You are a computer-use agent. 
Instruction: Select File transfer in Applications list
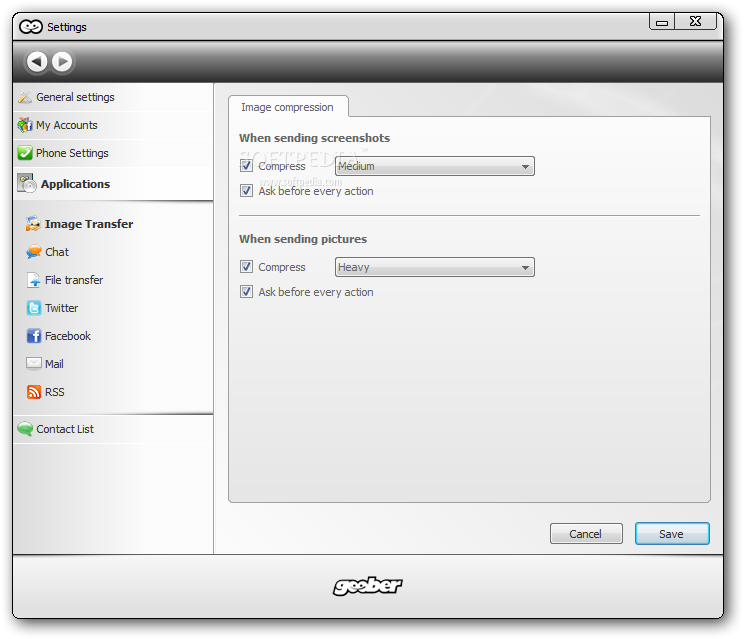tap(74, 280)
